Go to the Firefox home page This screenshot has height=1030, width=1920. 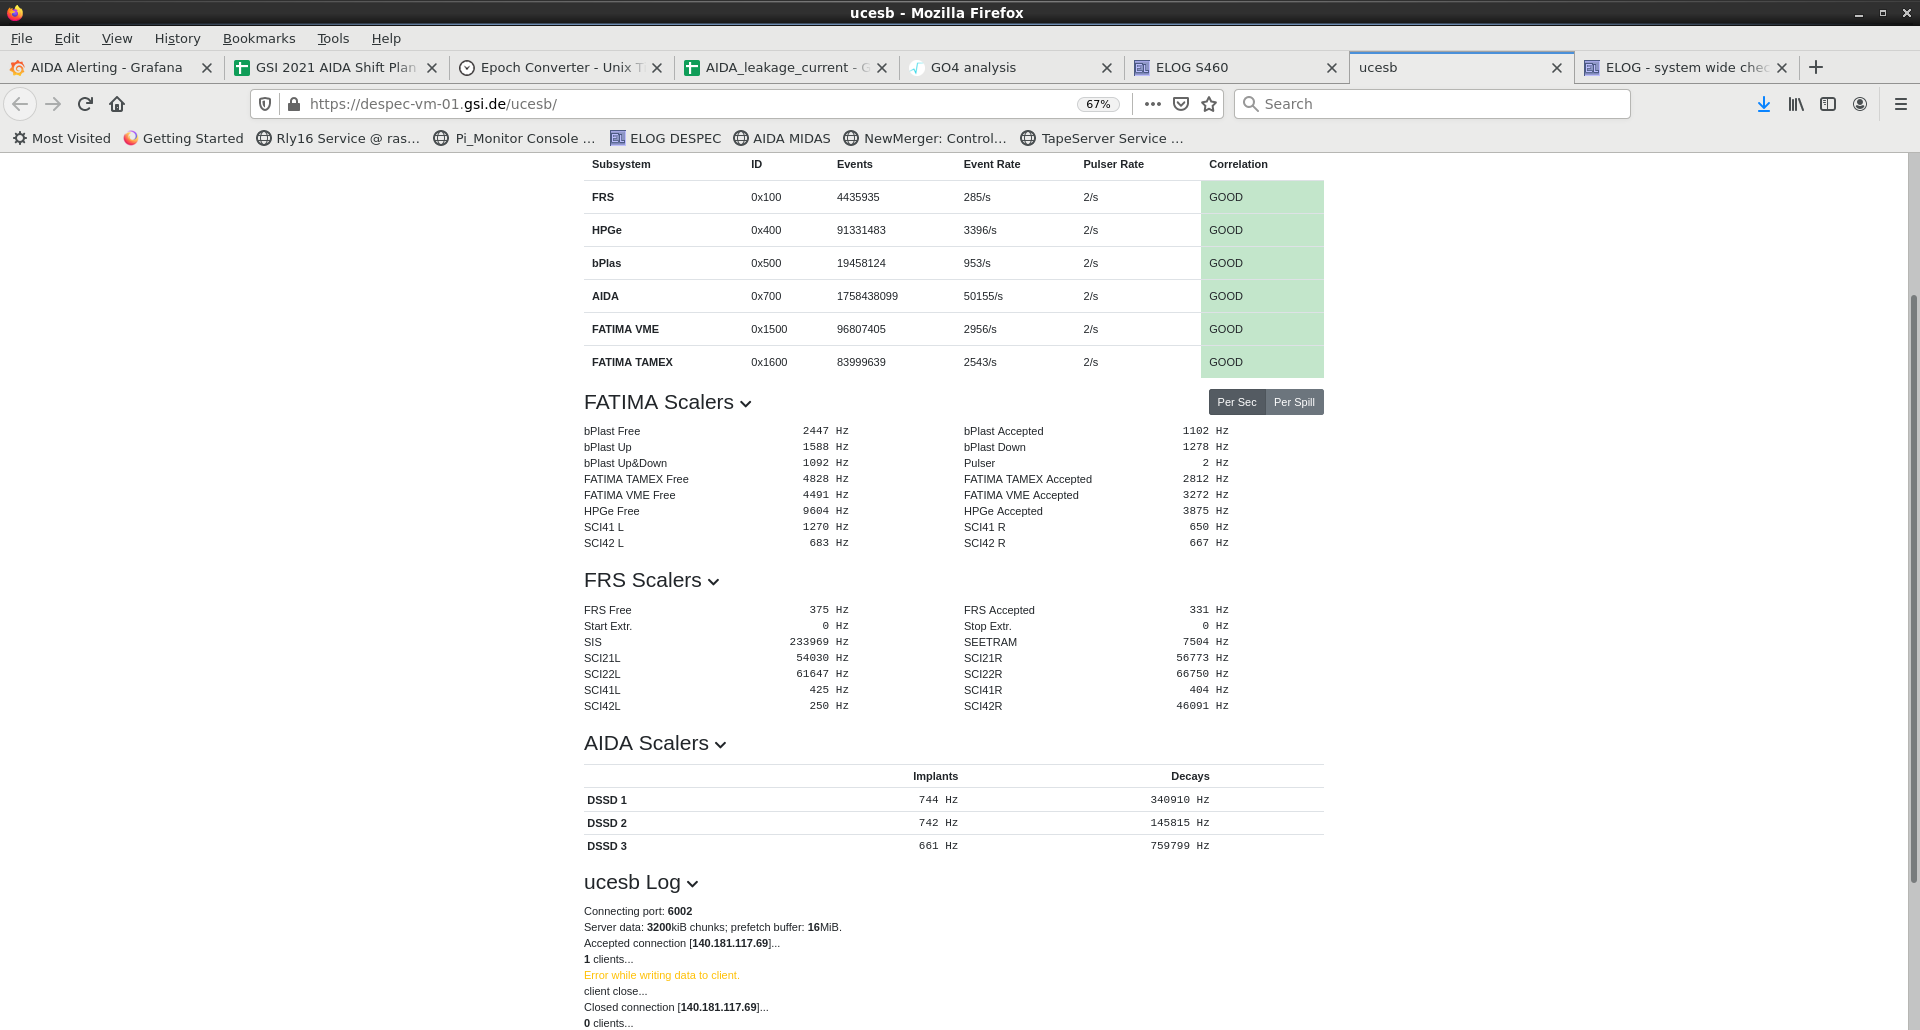(x=117, y=104)
